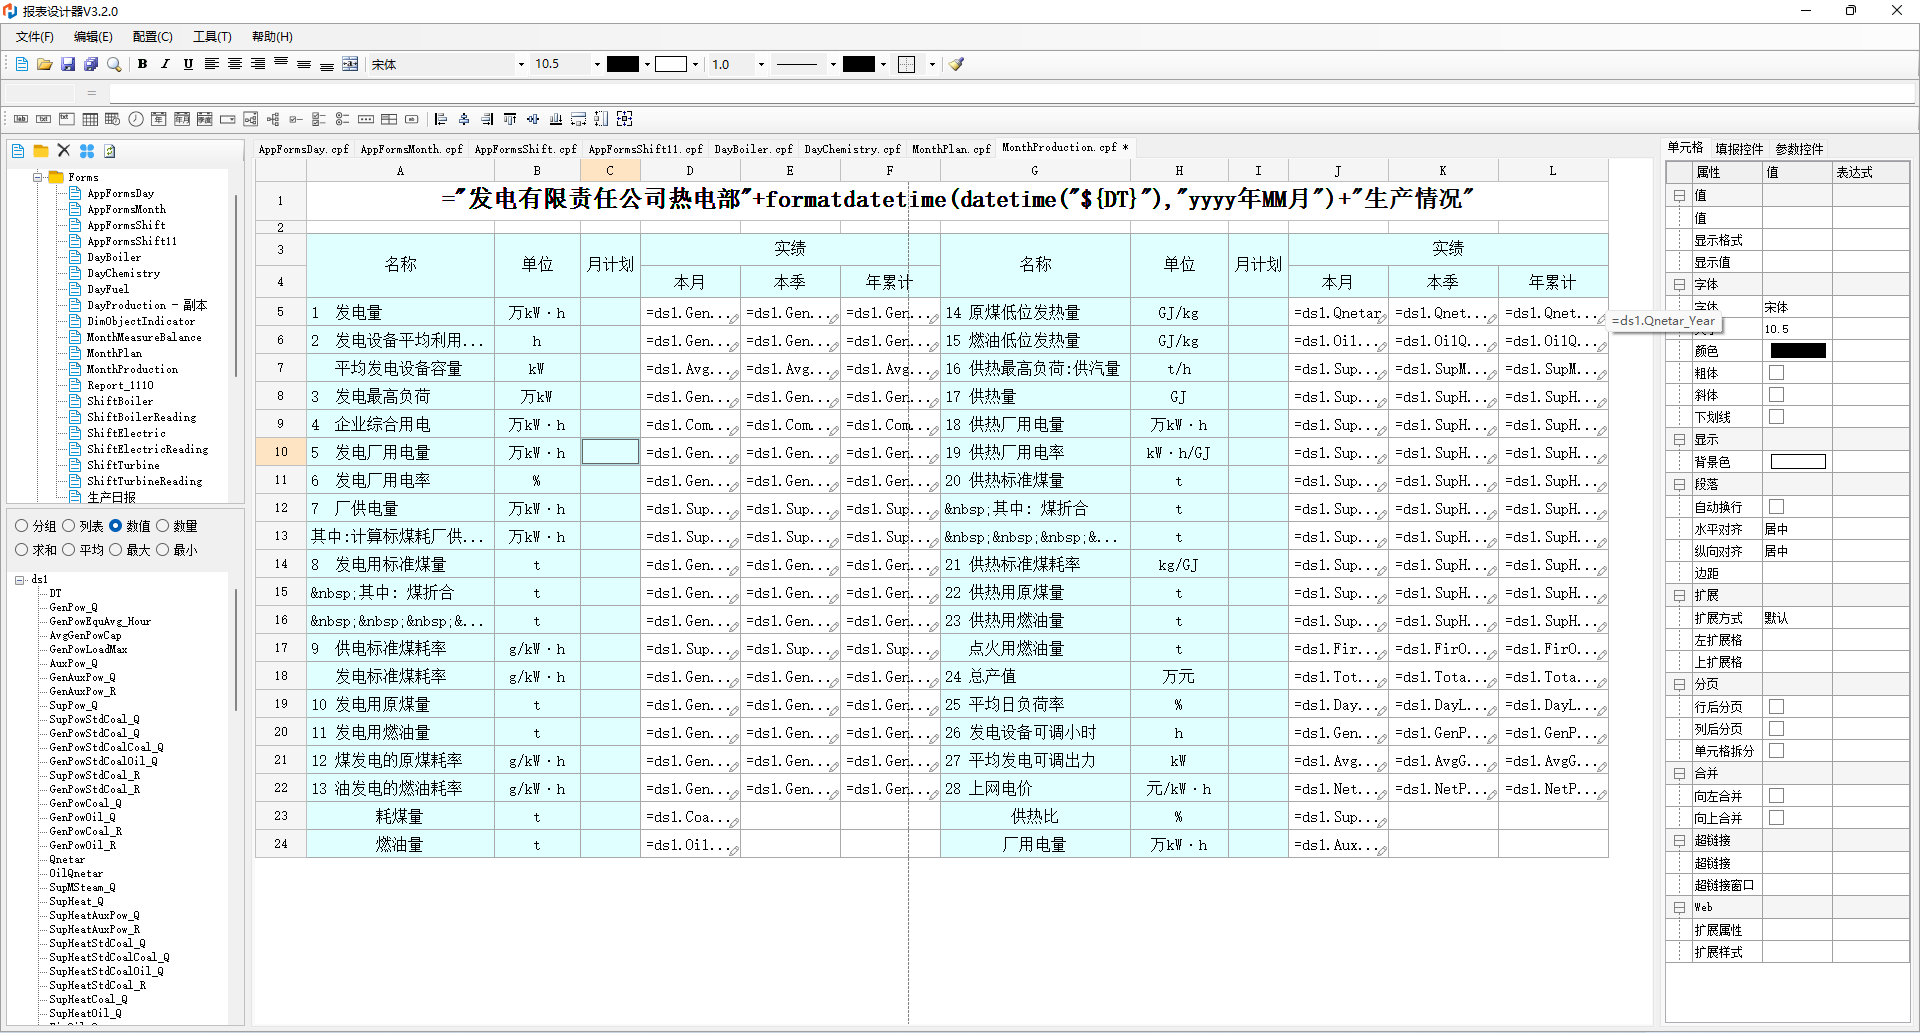Select the GenPow_Q dataset field
This screenshot has height=1033, width=1920.
click(x=73, y=608)
